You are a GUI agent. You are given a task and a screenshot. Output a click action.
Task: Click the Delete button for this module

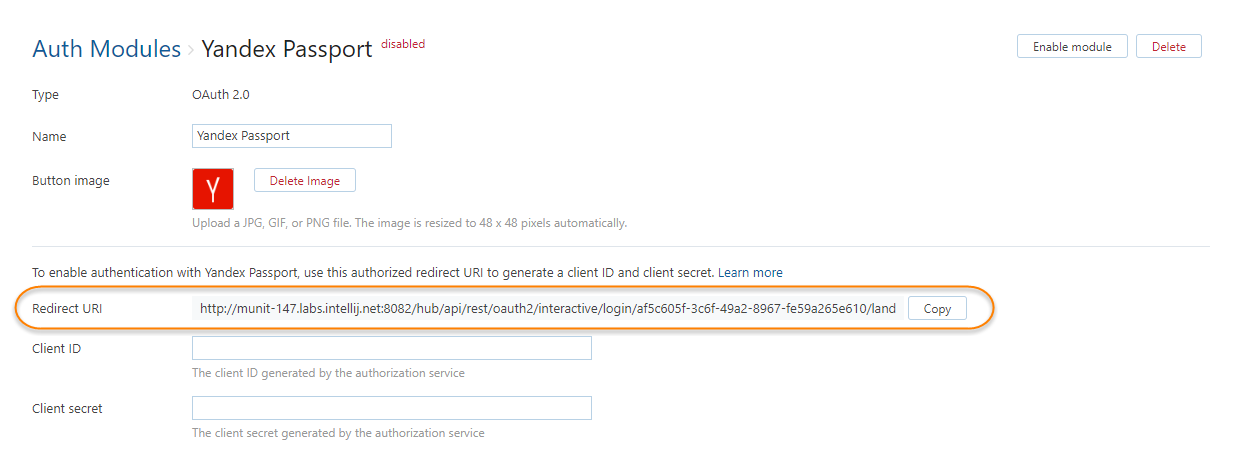click(1168, 47)
